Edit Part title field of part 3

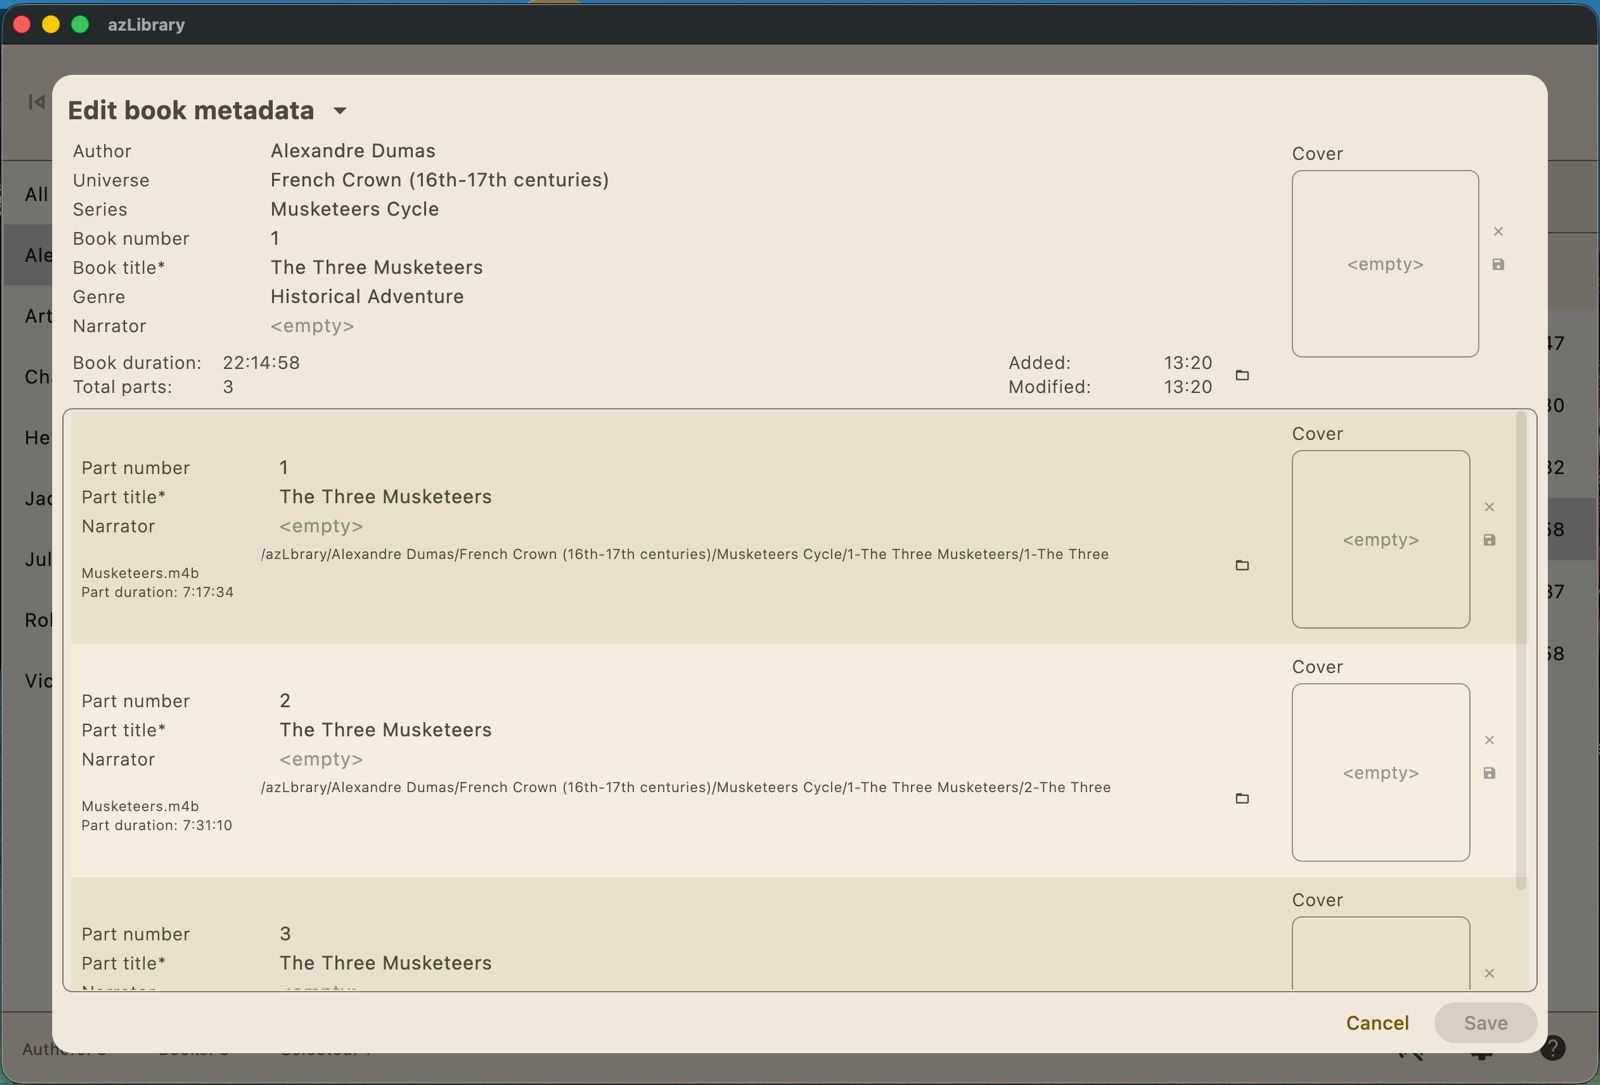[x=385, y=962]
